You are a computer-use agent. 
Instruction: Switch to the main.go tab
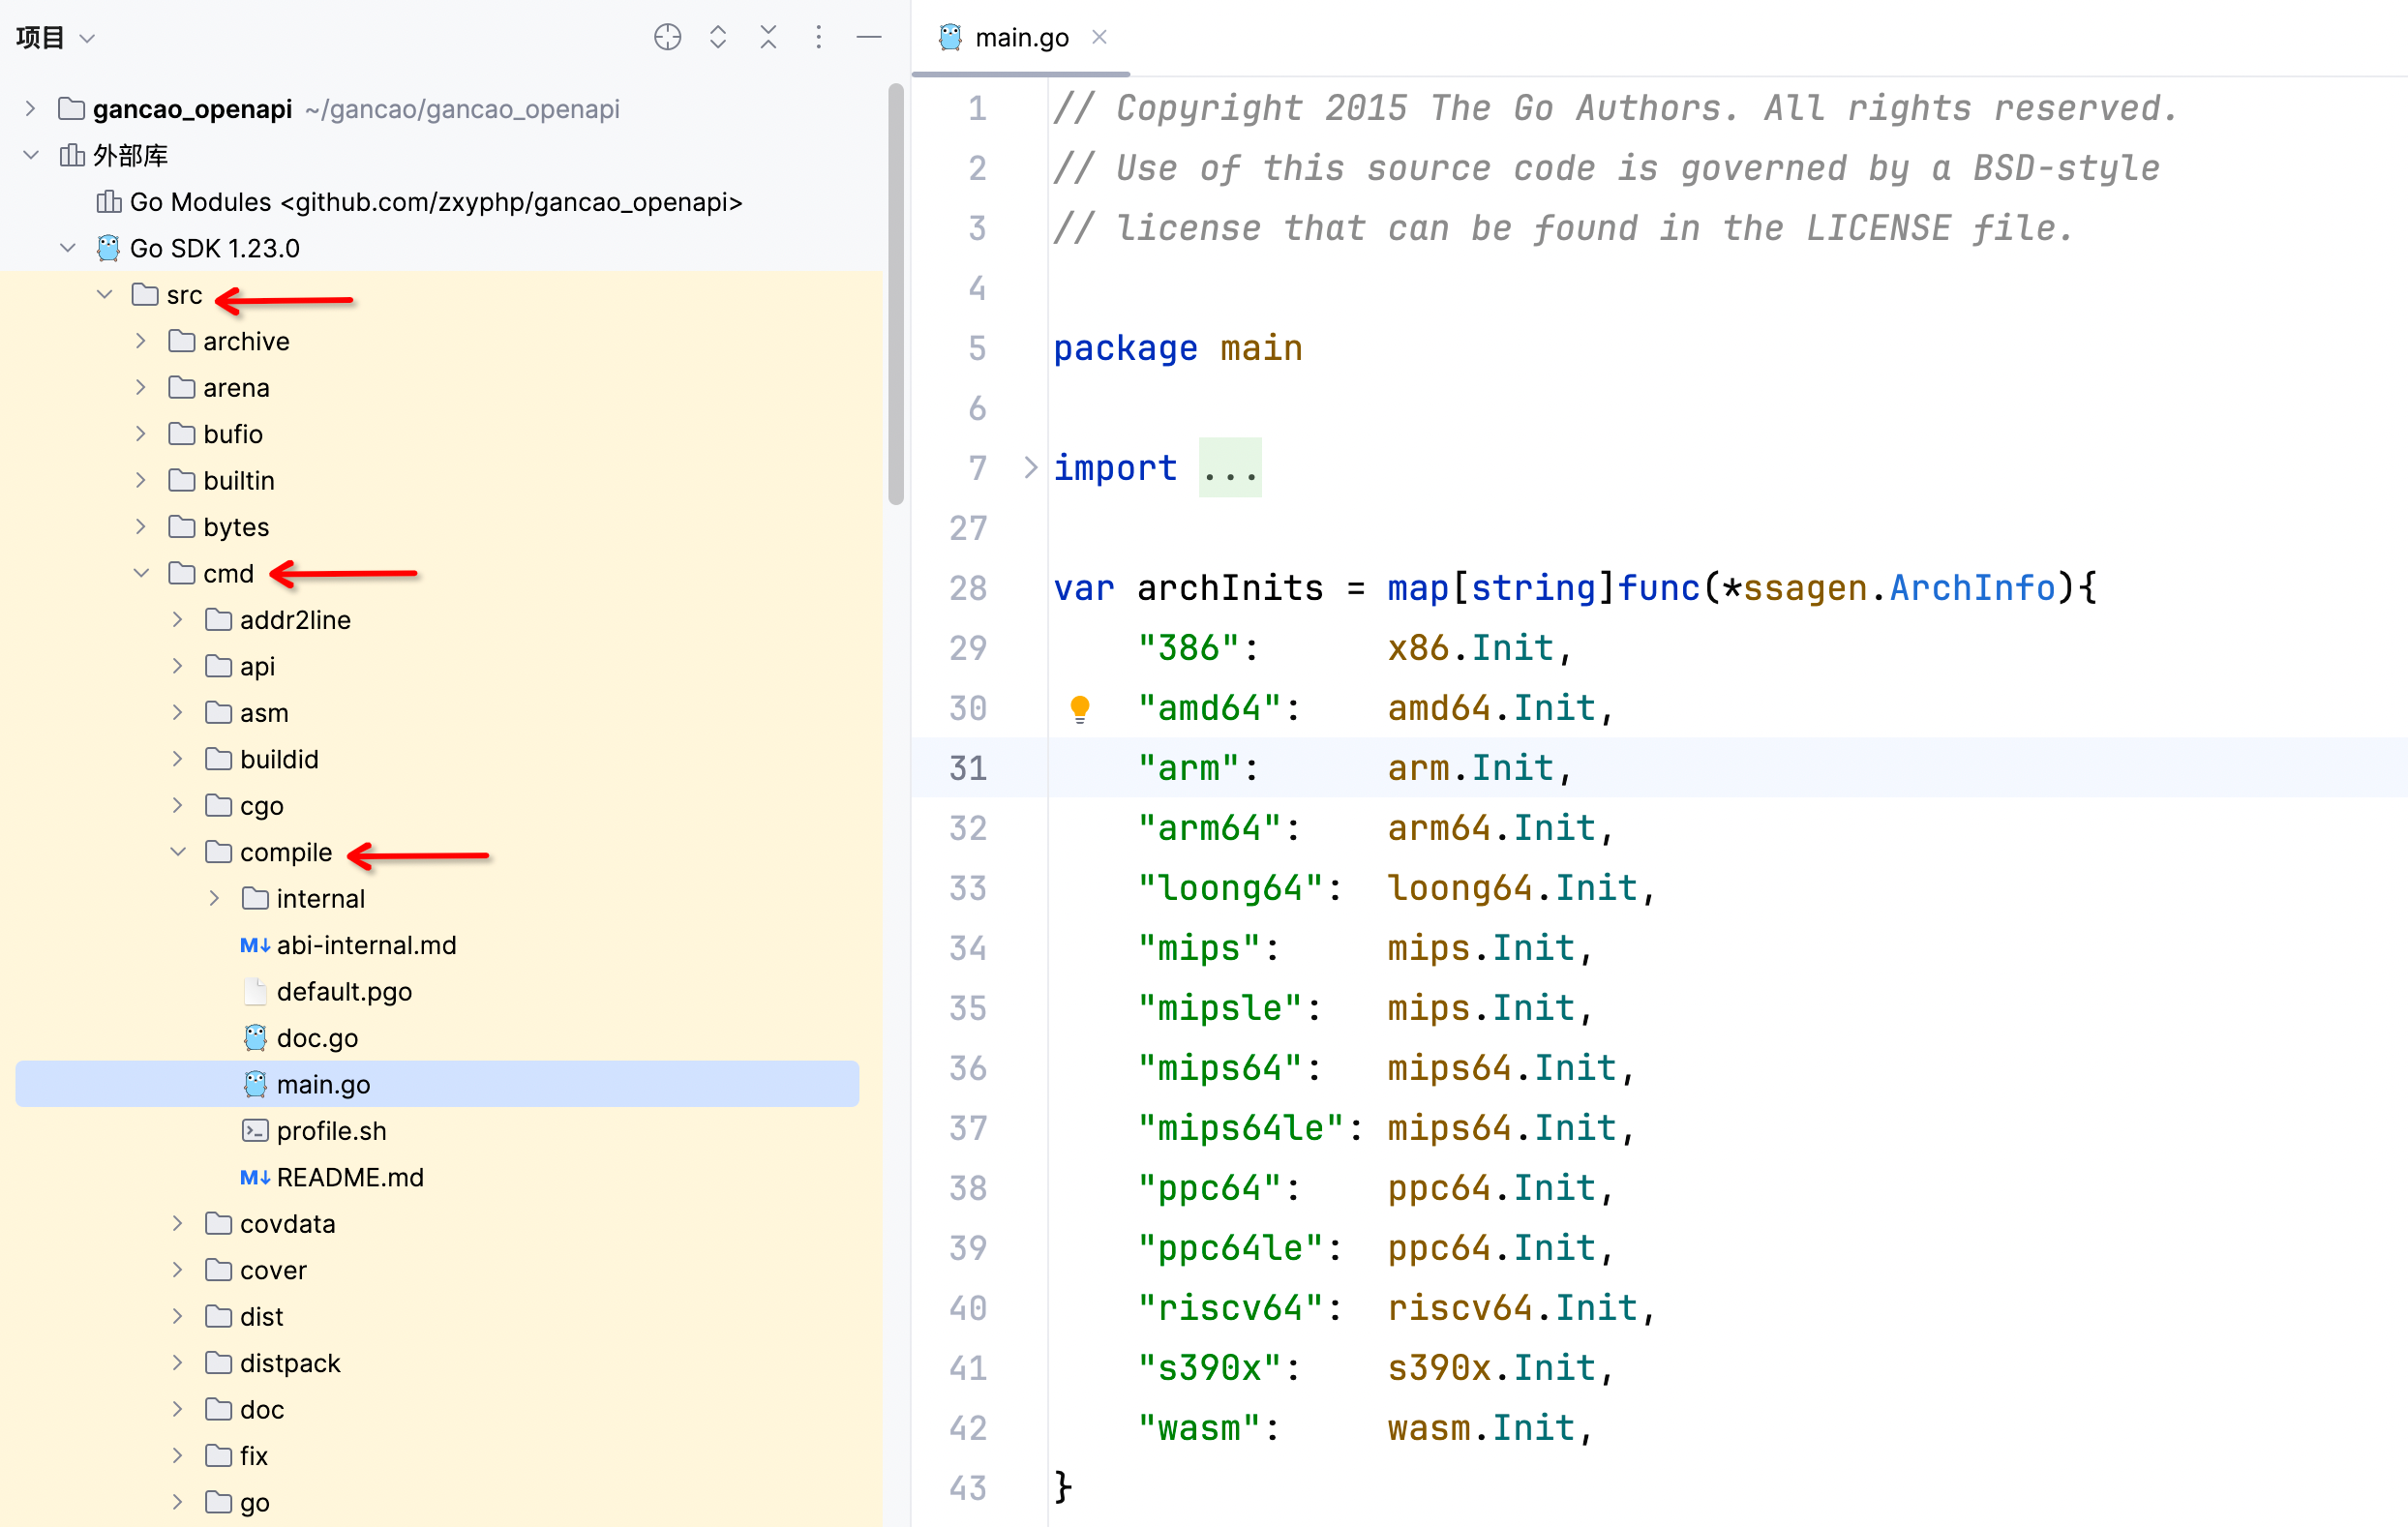[x=1021, y=37]
